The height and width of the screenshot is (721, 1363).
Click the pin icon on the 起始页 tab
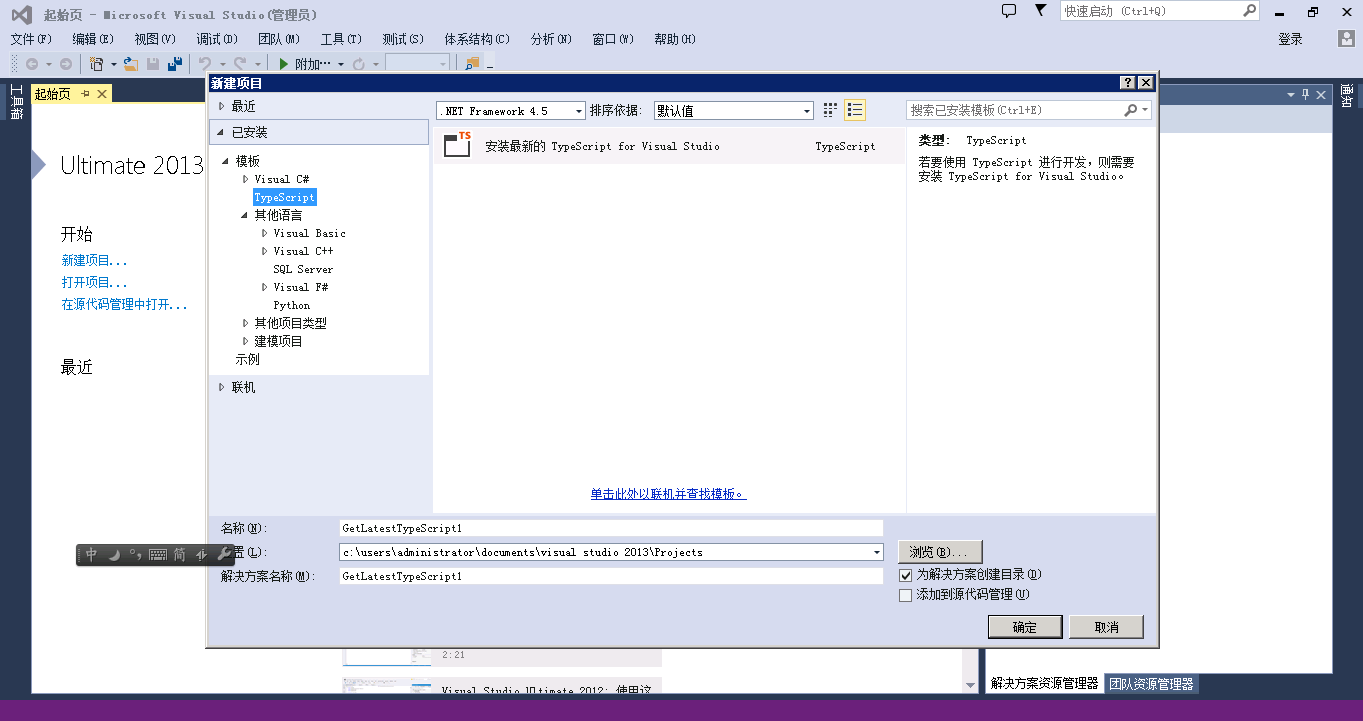85,93
